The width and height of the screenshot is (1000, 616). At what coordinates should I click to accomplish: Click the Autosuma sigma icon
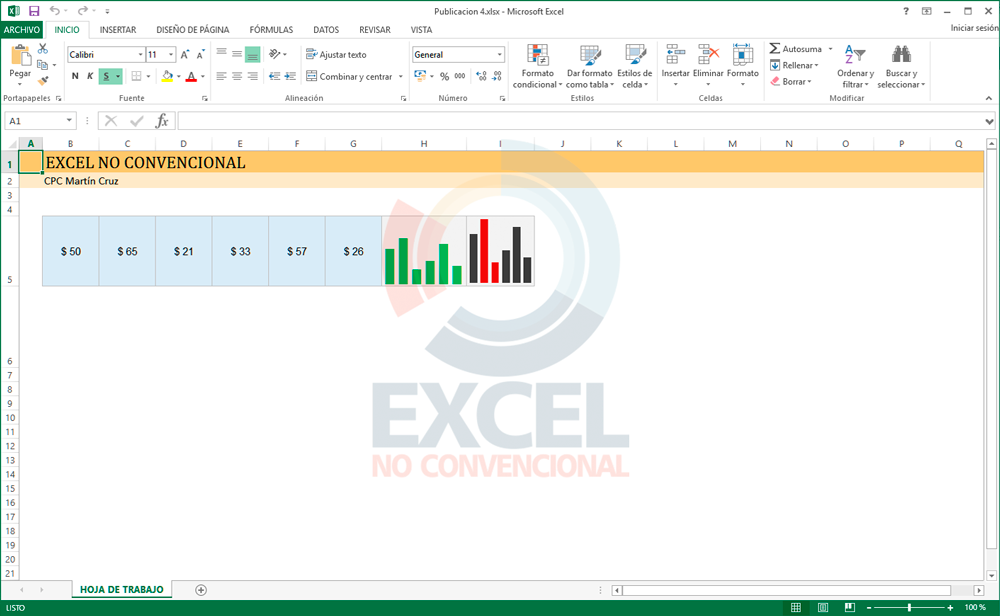coord(775,49)
